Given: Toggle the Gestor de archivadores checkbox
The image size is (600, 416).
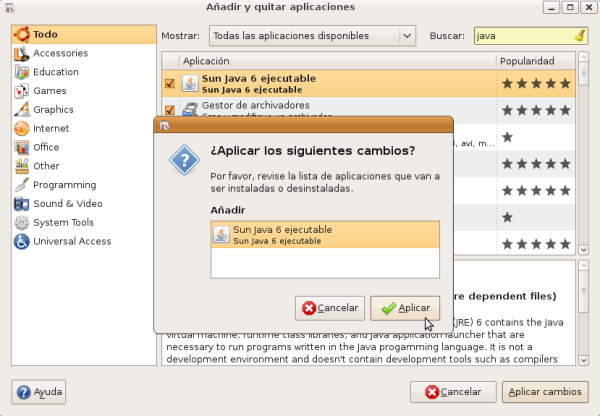Looking at the screenshot, I should [169, 109].
